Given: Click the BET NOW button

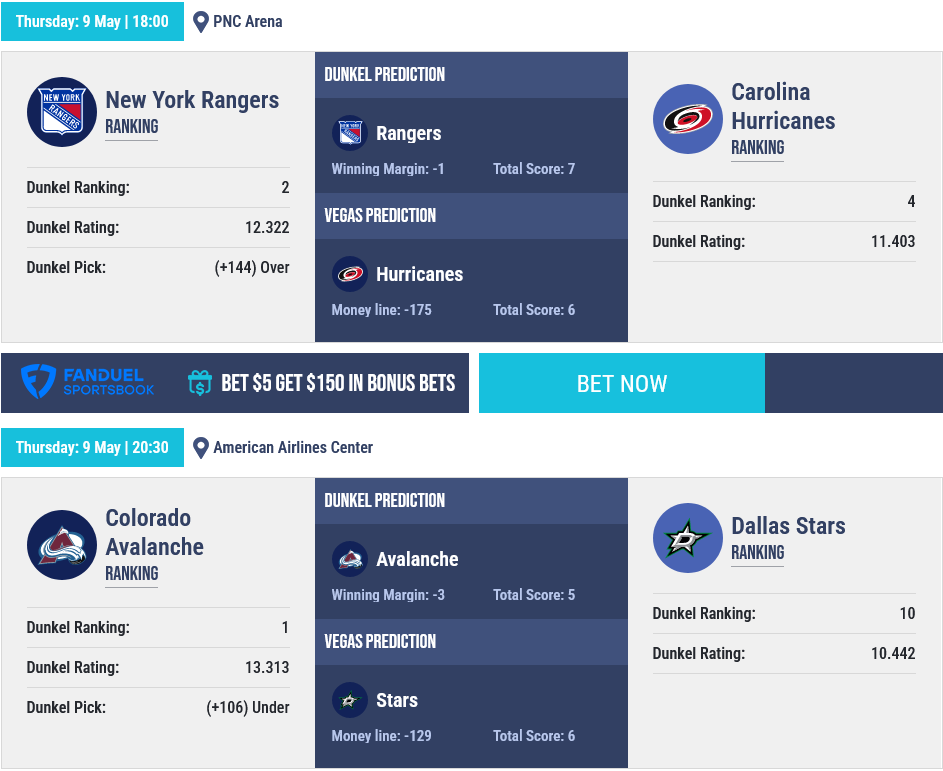Looking at the screenshot, I should pyautogui.click(x=622, y=383).
